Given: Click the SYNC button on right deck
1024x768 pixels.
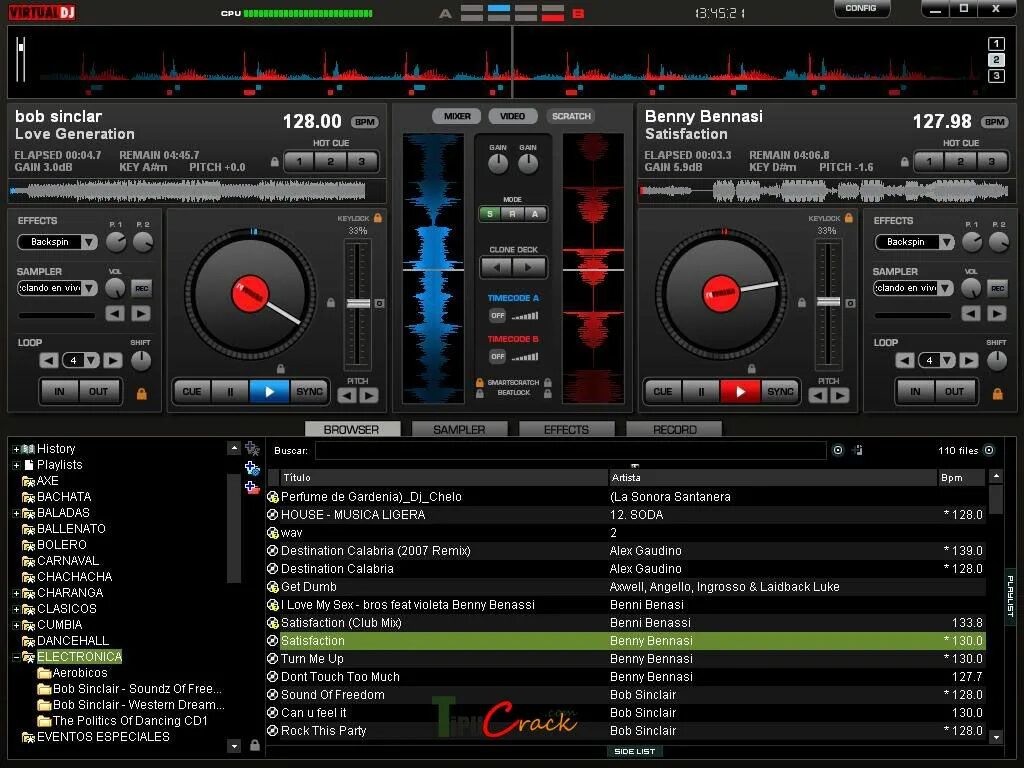Looking at the screenshot, I should point(780,392).
